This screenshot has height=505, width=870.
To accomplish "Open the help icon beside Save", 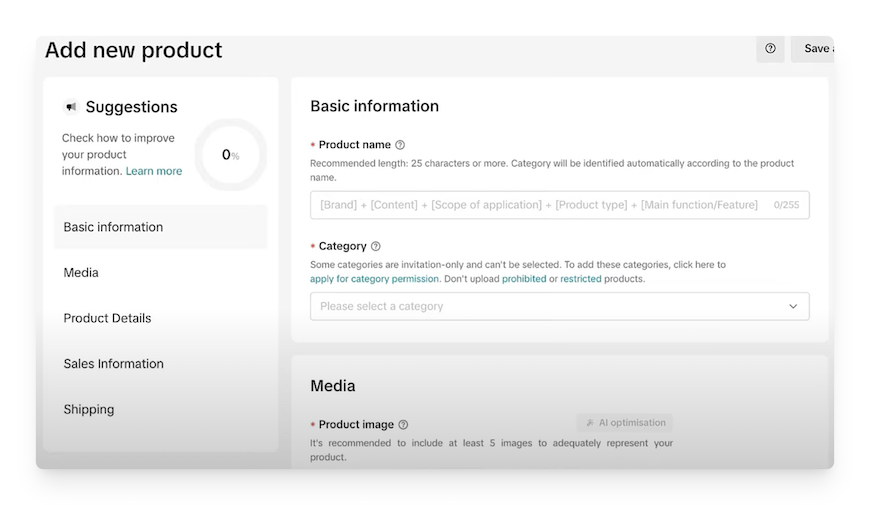I will click(x=770, y=49).
